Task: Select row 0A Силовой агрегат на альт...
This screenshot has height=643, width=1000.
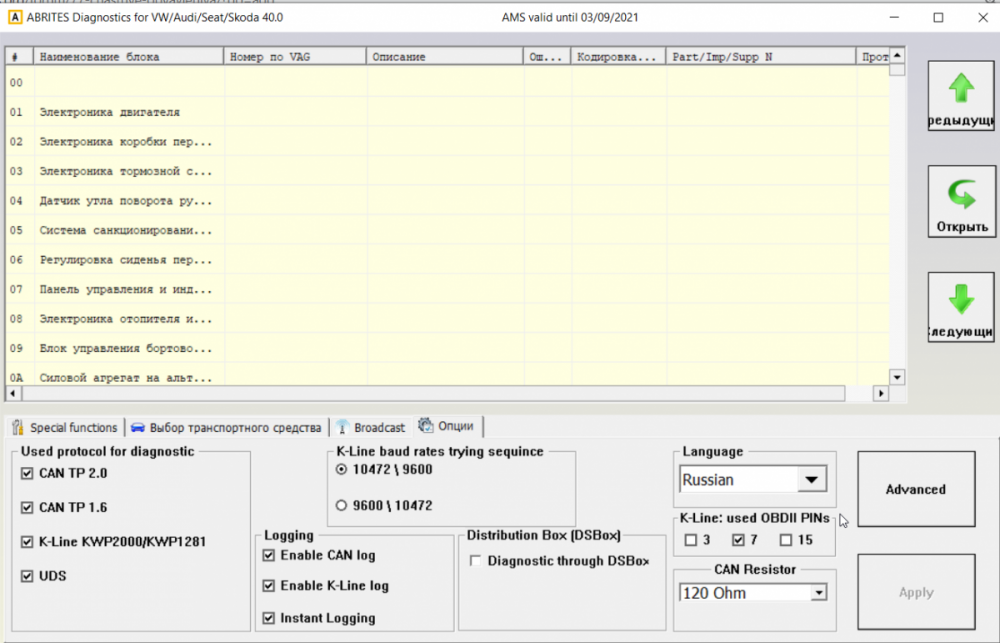Action: (447, 376)
